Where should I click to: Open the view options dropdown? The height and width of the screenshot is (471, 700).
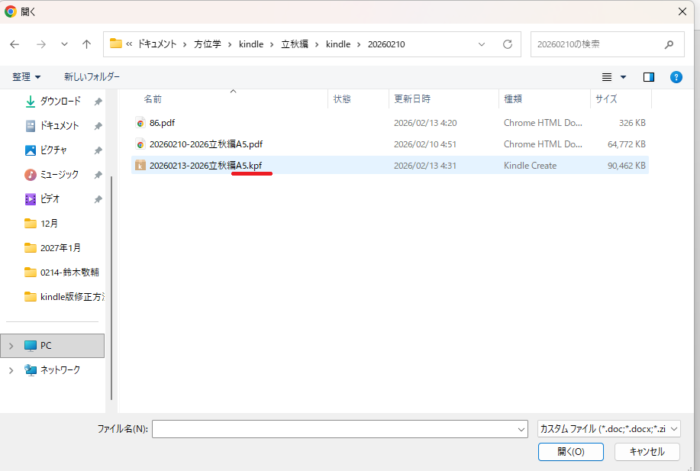tap(623, 77)
